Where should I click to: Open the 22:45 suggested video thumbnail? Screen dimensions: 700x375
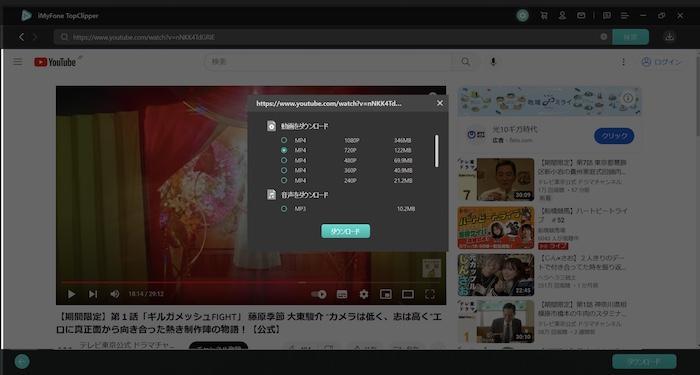[496, 275]
